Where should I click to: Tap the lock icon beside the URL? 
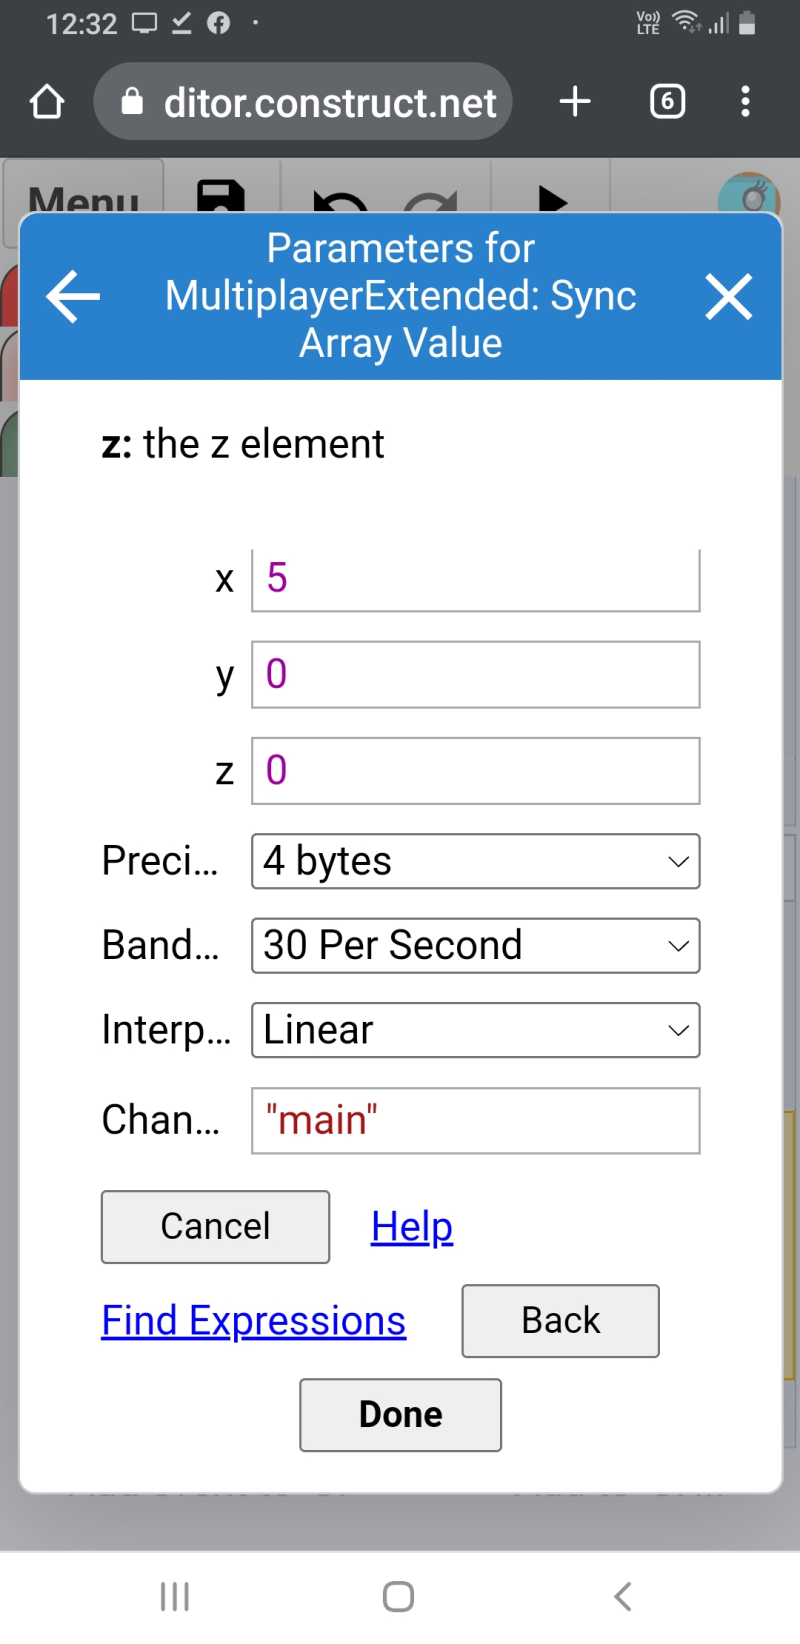[x=132, y=101]
